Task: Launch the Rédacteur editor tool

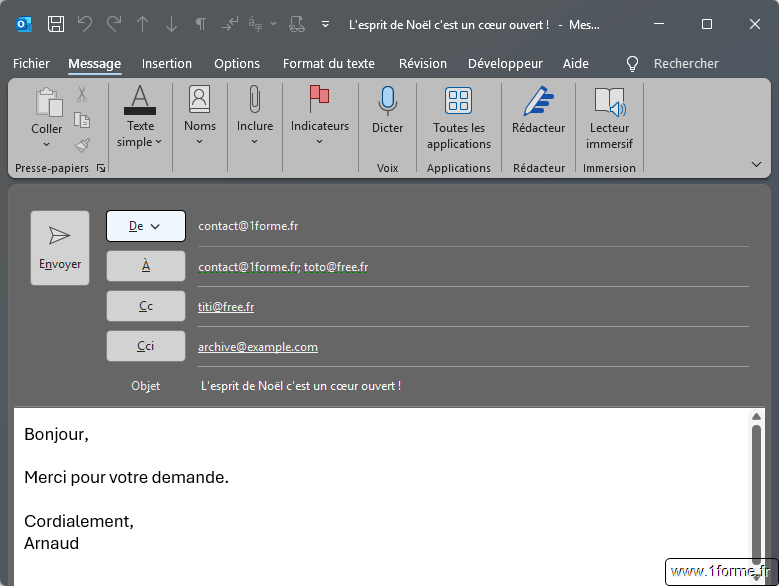Action: (x=539, y=110)
